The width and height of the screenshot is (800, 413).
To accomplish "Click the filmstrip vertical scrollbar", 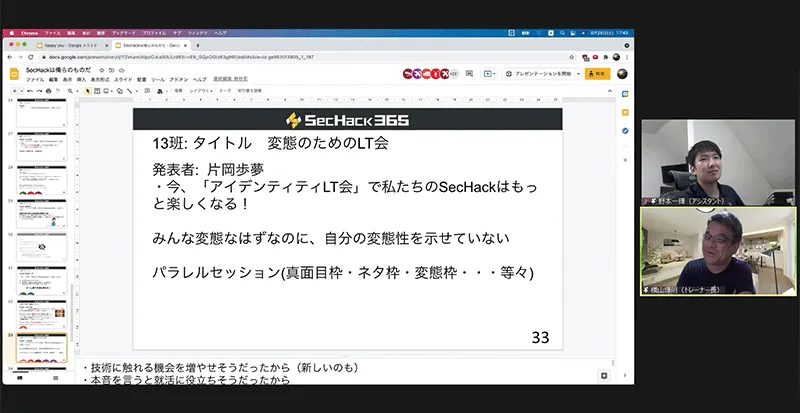I will click(x=72, y=312).
